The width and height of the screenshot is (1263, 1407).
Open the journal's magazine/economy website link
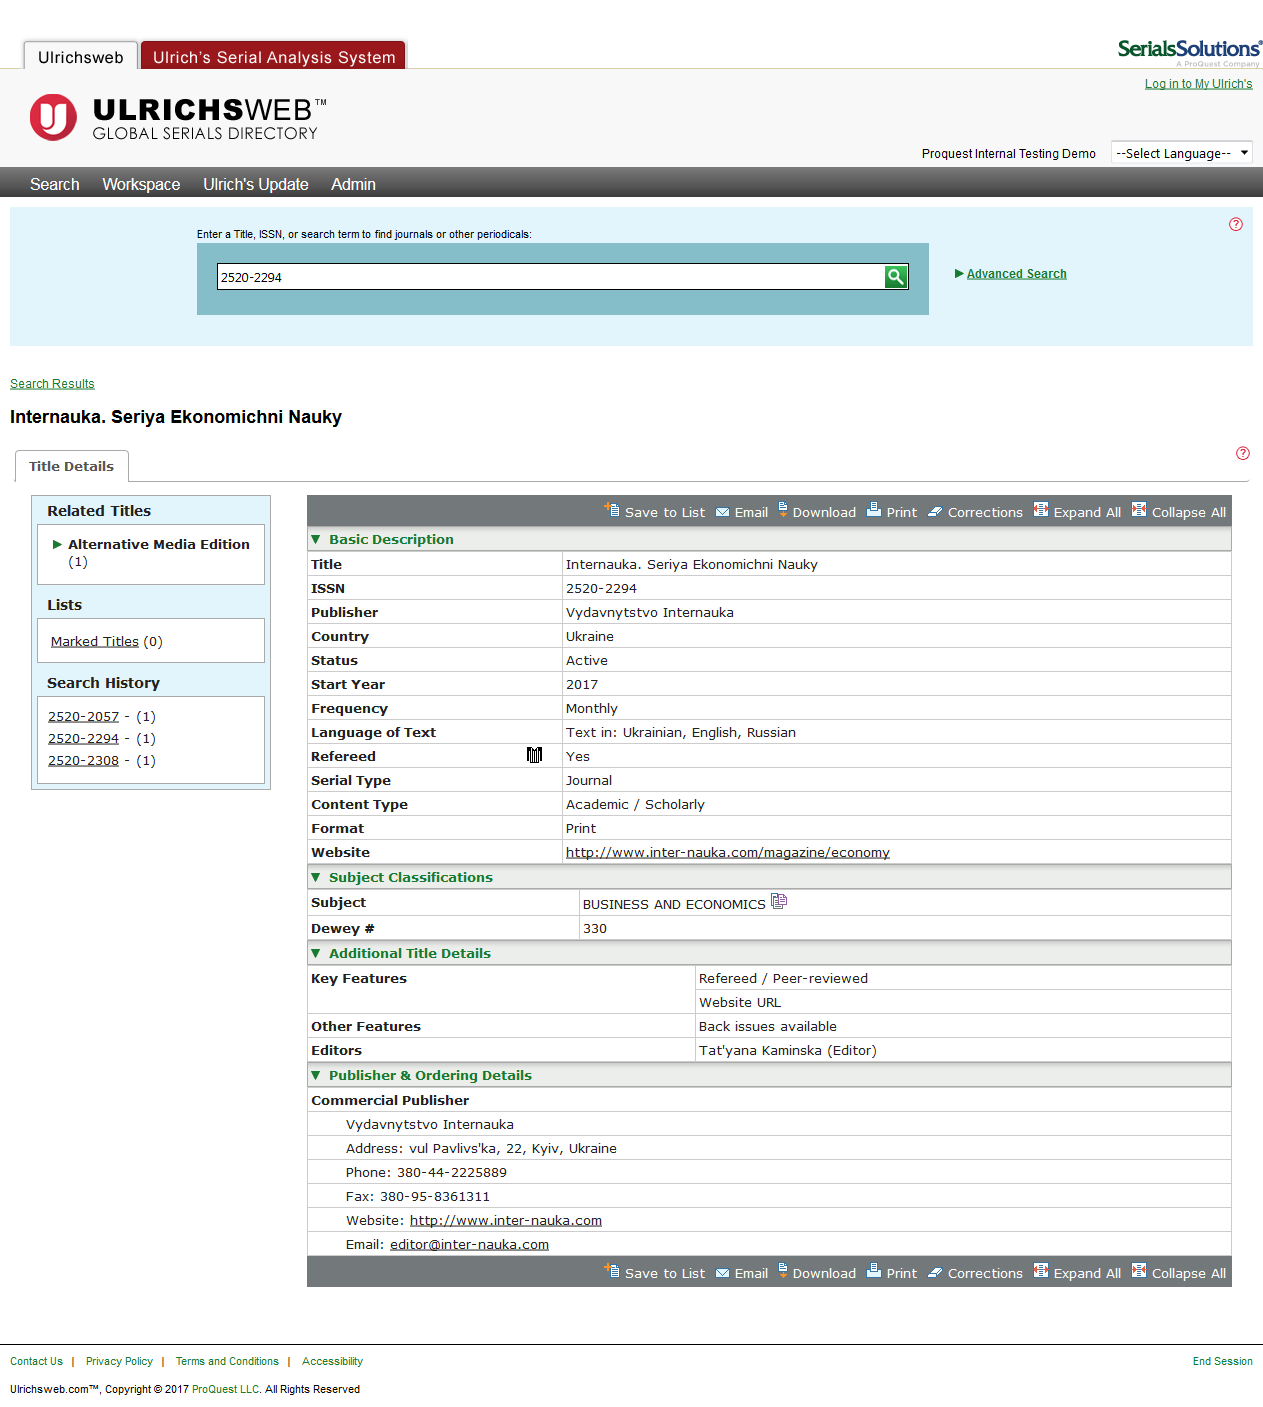coord(728,852)
